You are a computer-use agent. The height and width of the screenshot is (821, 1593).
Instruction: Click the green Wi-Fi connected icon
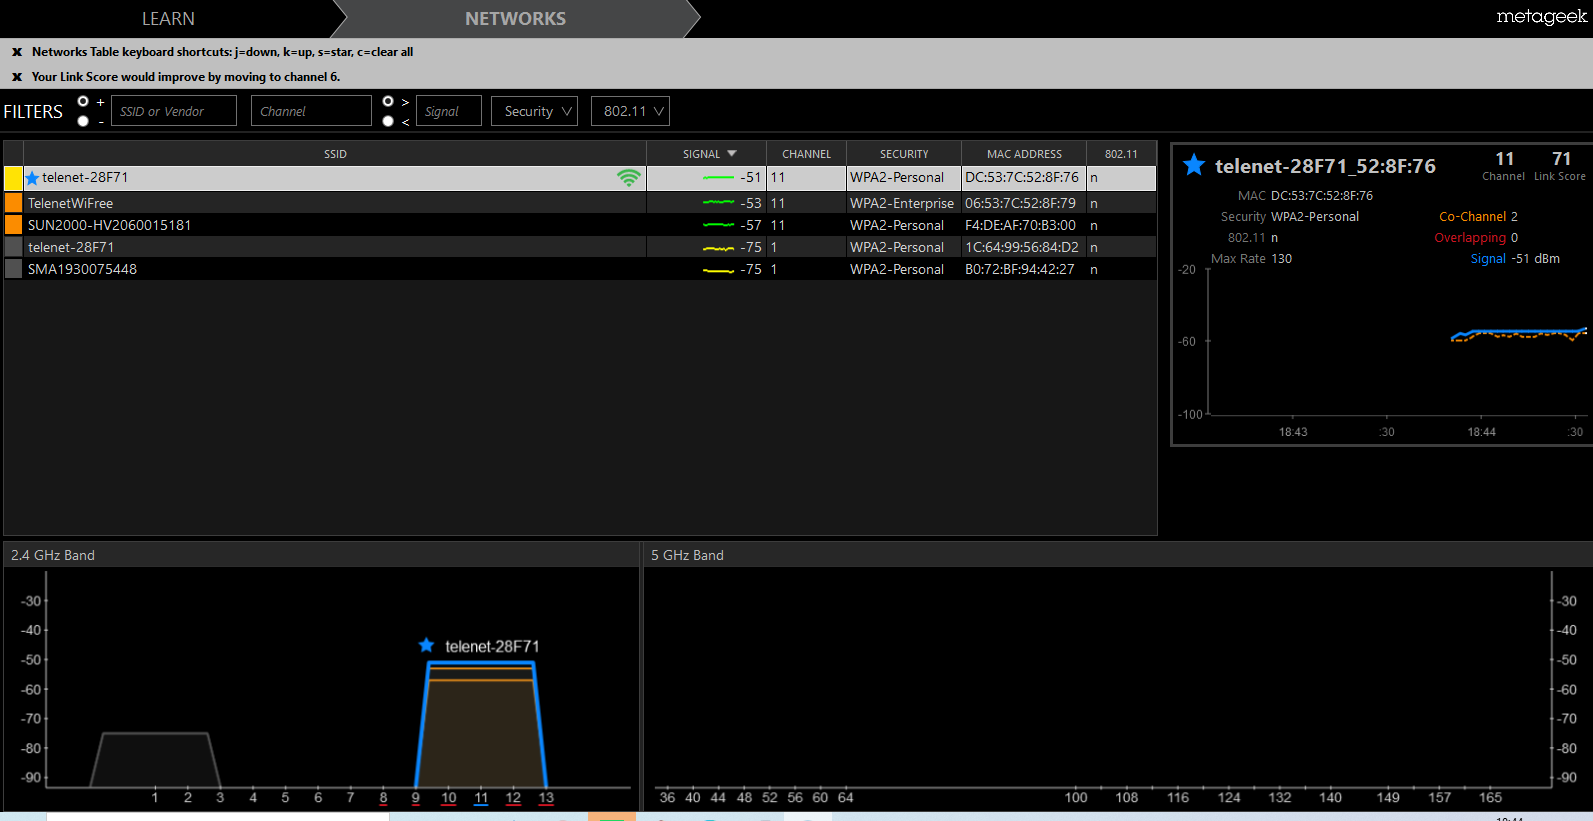click(x=628, y=178)
